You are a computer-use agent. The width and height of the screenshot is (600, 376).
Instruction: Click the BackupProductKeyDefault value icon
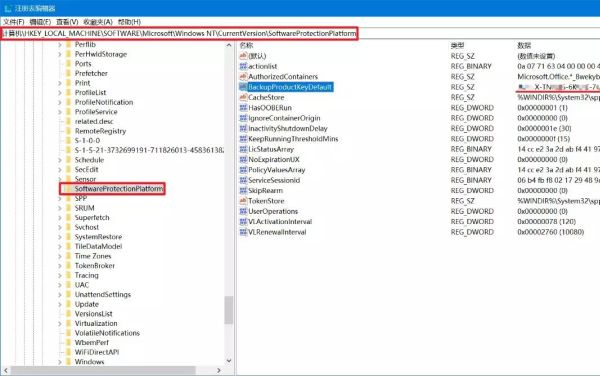(243, 87)
